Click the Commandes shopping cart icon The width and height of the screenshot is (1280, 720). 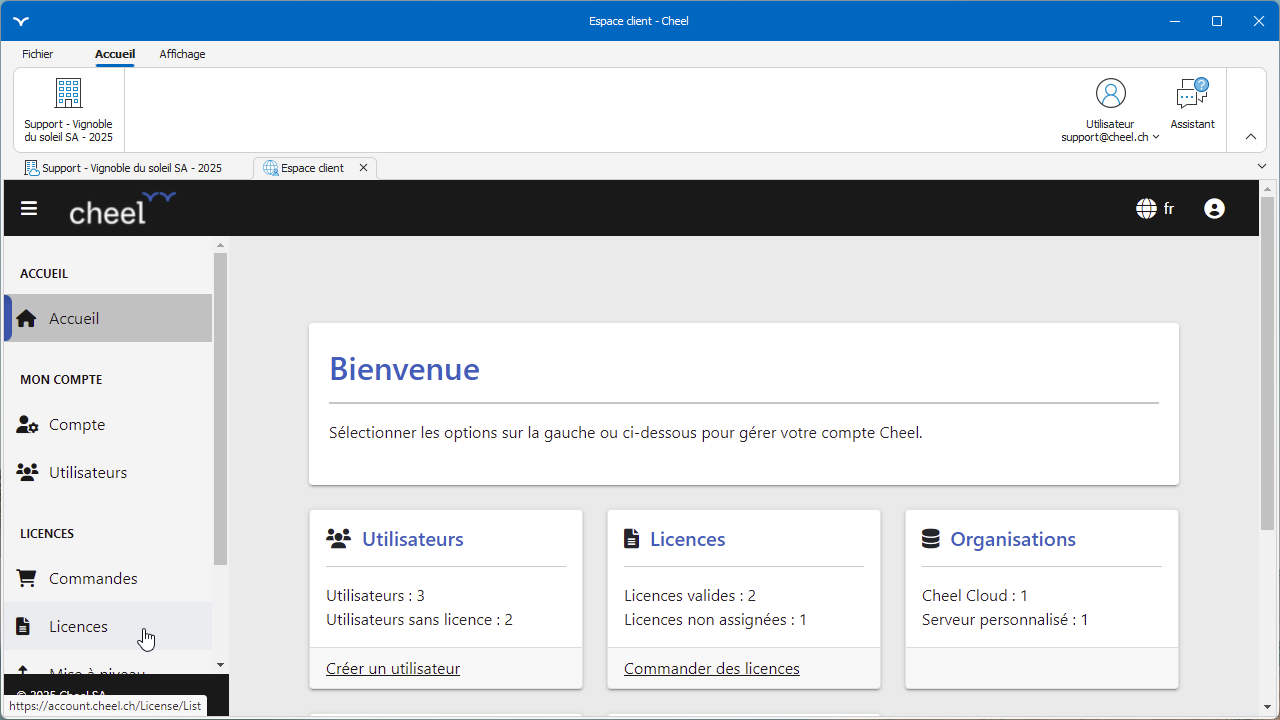(27, 578)
